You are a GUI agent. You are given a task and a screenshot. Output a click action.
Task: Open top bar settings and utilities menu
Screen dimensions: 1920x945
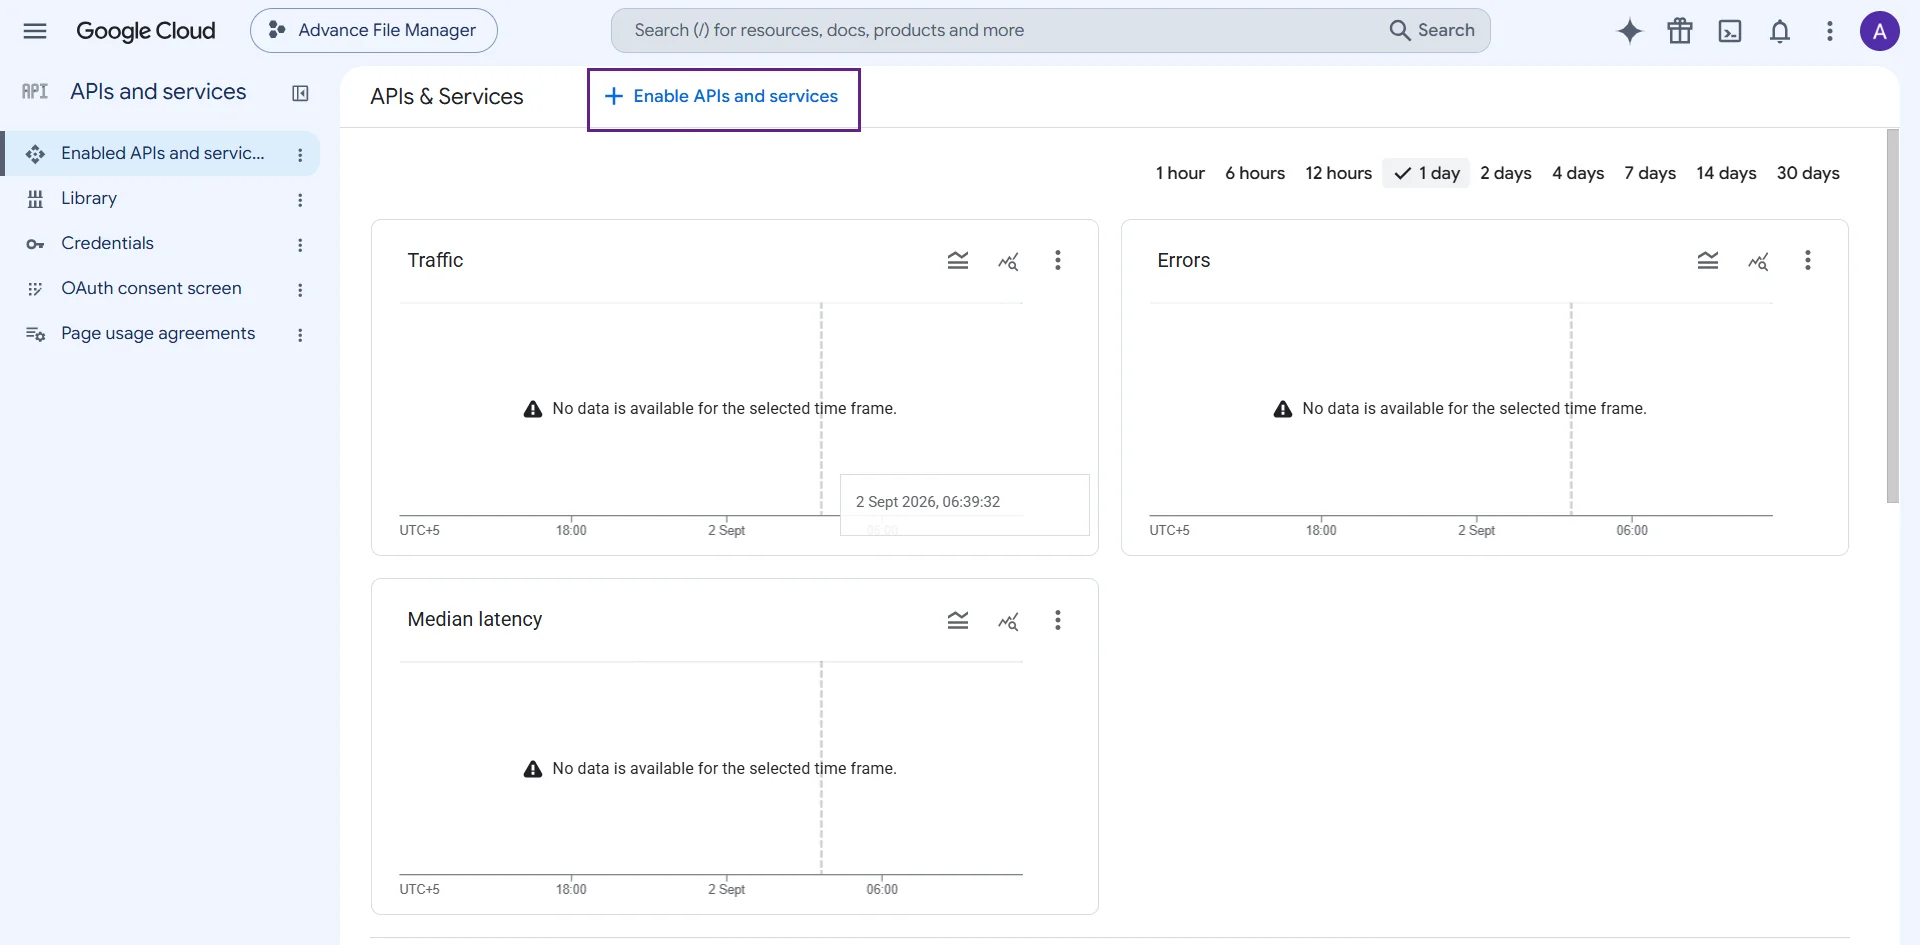(1830, 31)
